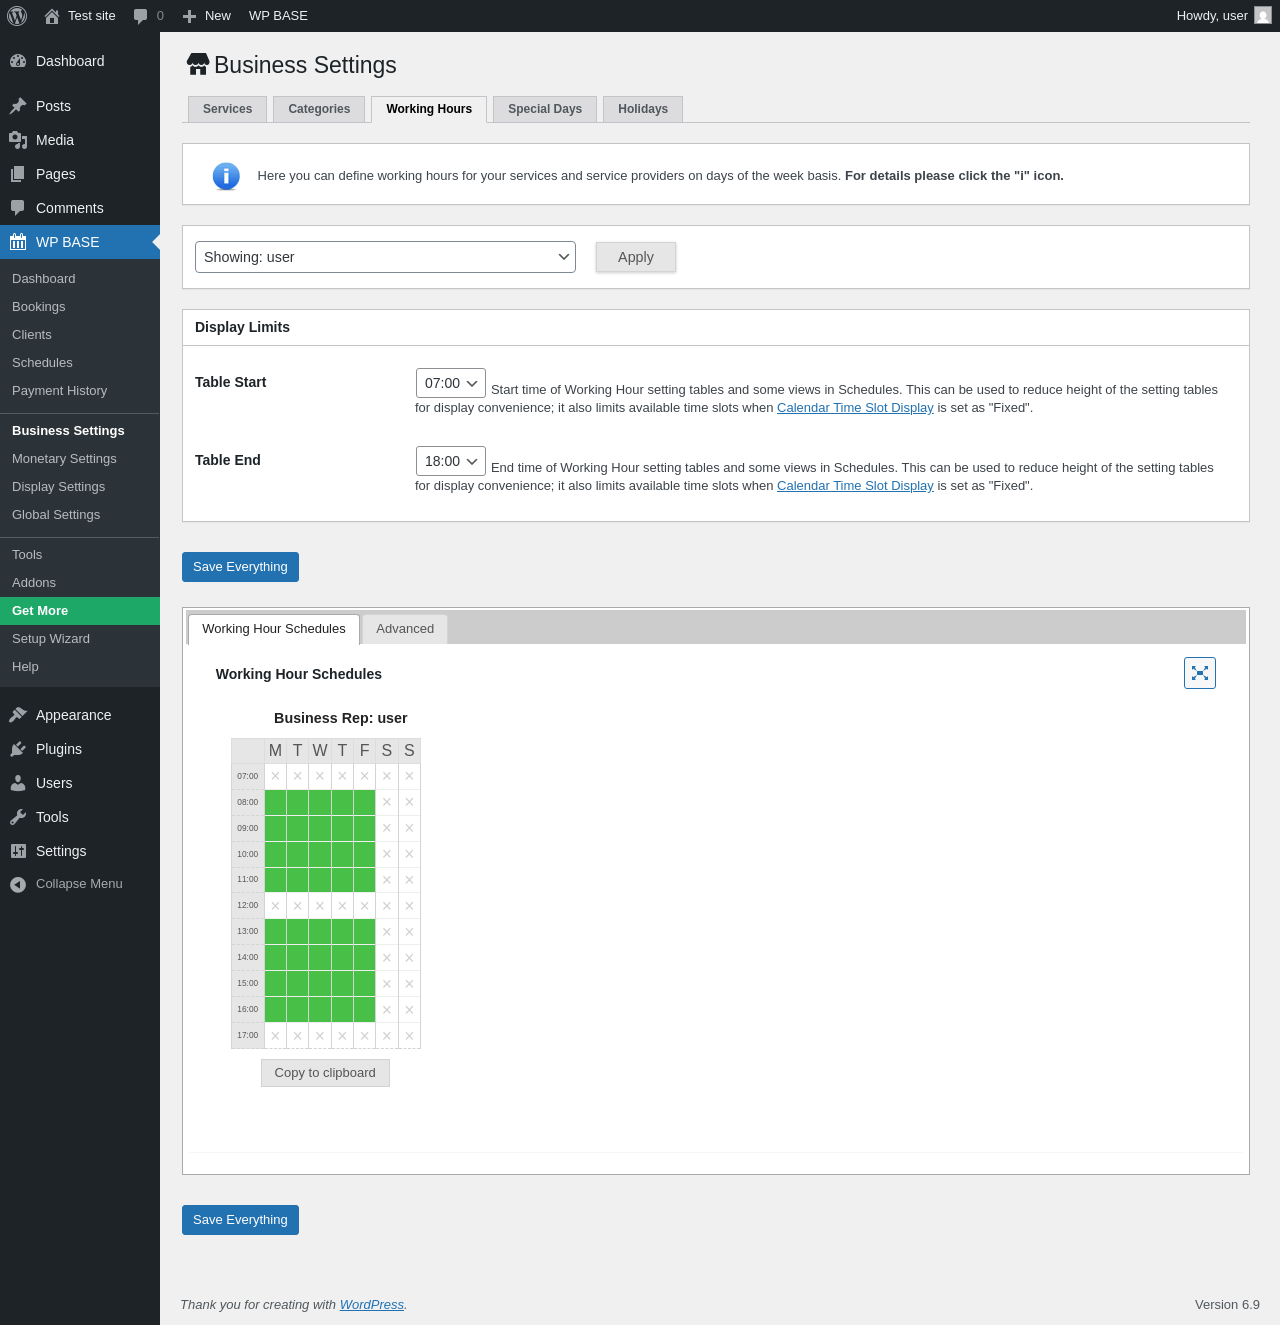Image resolution: width=1280 pixels, height=1325 pixels.
Task: Disable the Wednesday 10:00 green cell
Action: click(320, 854)
